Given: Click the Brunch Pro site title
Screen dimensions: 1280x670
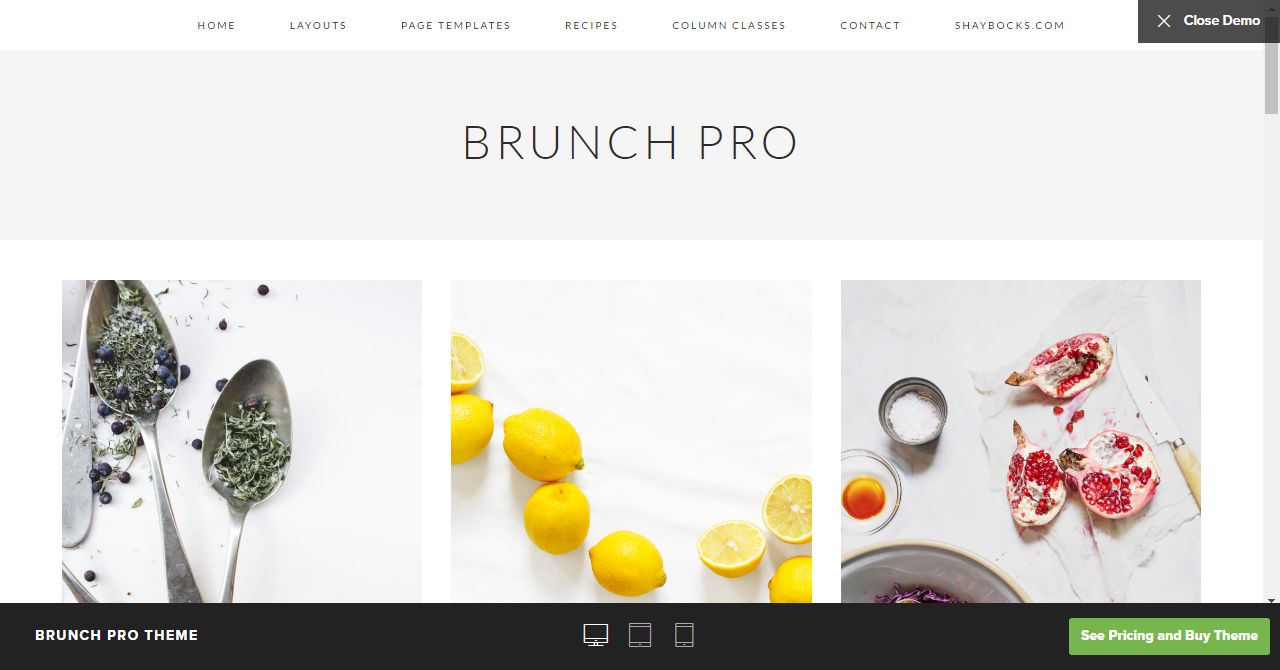Looking at the screenshot, I should coord(630,143).
